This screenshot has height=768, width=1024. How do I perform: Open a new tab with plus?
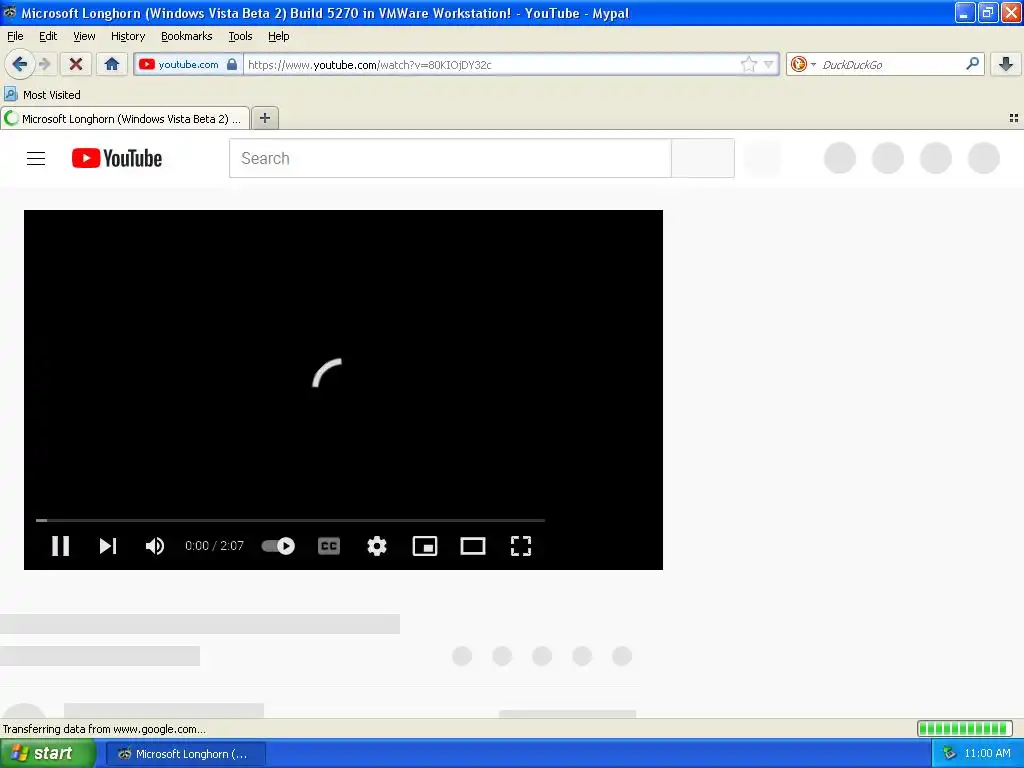(x=264, y=118)
